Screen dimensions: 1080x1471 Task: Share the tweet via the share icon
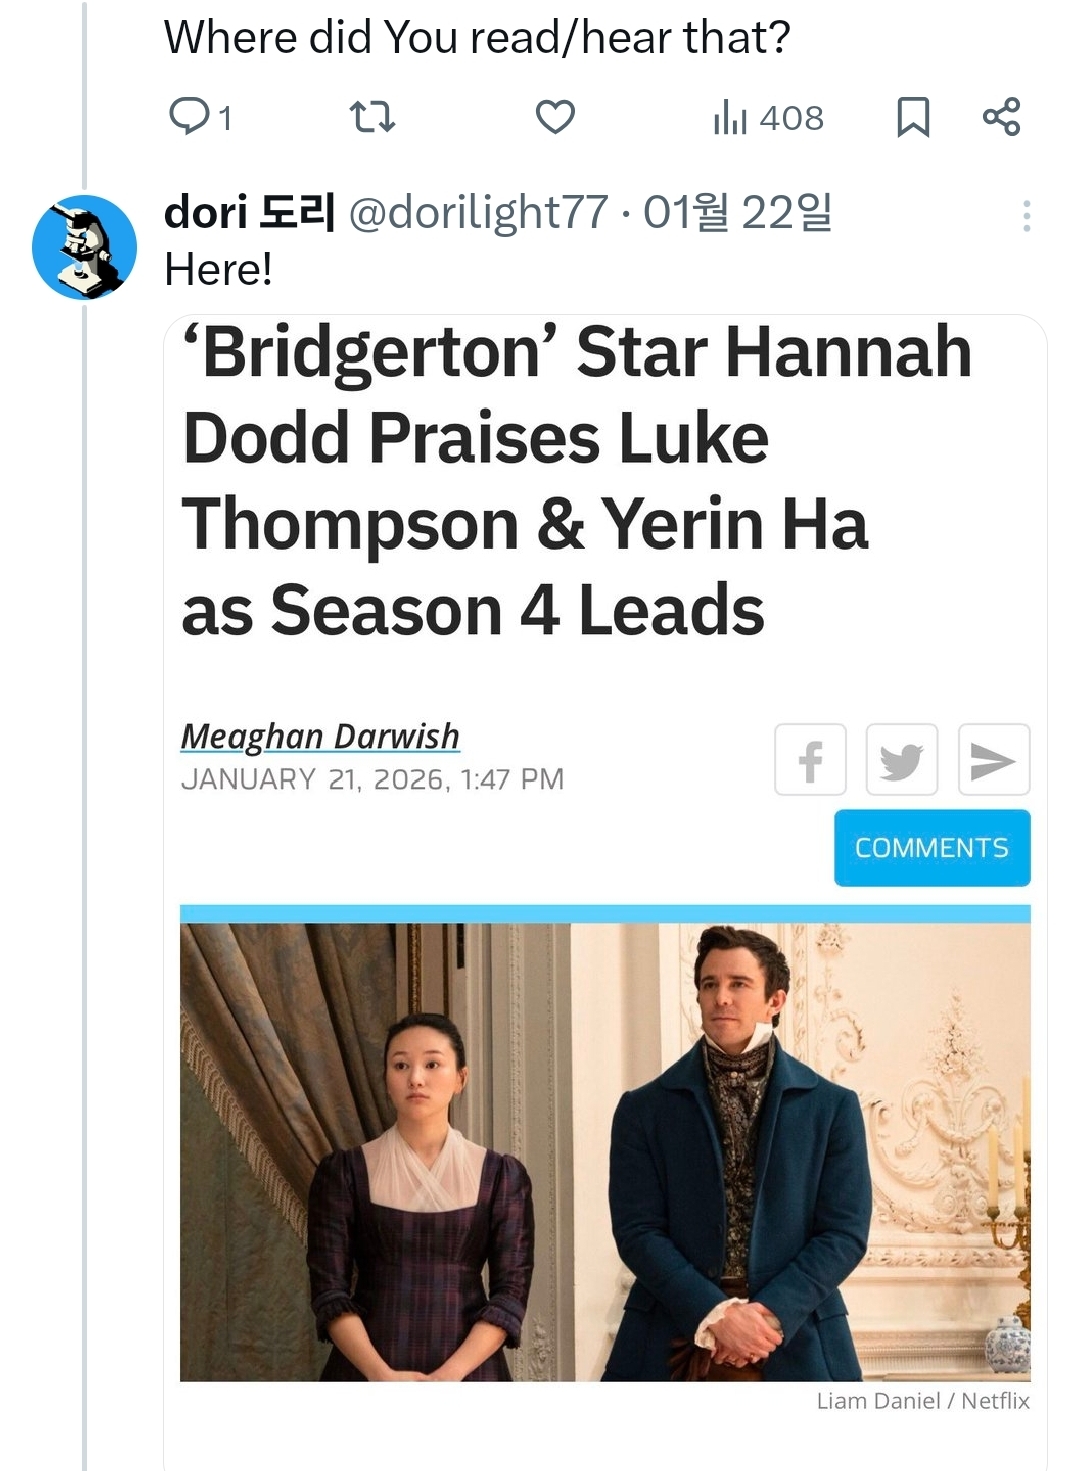click(1001, 117)
